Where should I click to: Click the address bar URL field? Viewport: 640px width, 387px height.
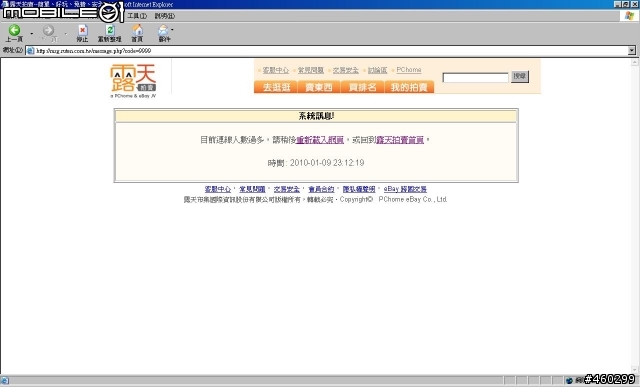pyautogui.click(x=331, y=50)
